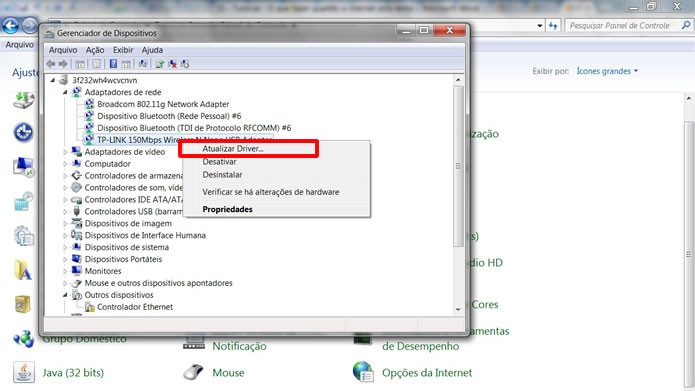Open Mouse icon in Control Panel
695x391 pixels.
pyautogui.click(x=194, y=372)
